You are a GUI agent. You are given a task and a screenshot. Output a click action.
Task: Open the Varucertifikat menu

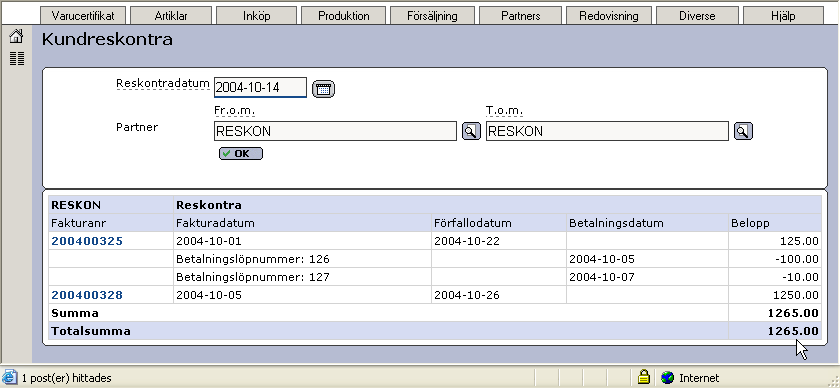(x=83, y=16)
